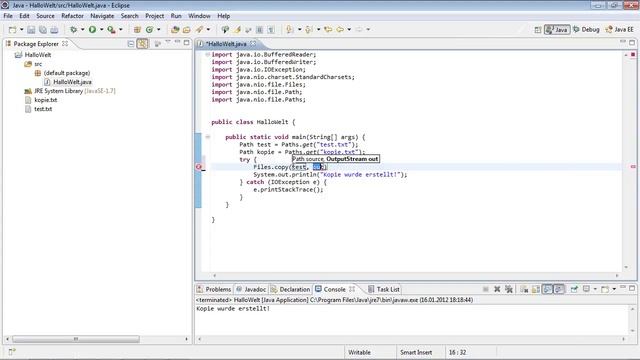Click the error marker in editor gutter
The height and width of the screenshot is (360, 640).
pyautogui.click(x=199, y=167)
